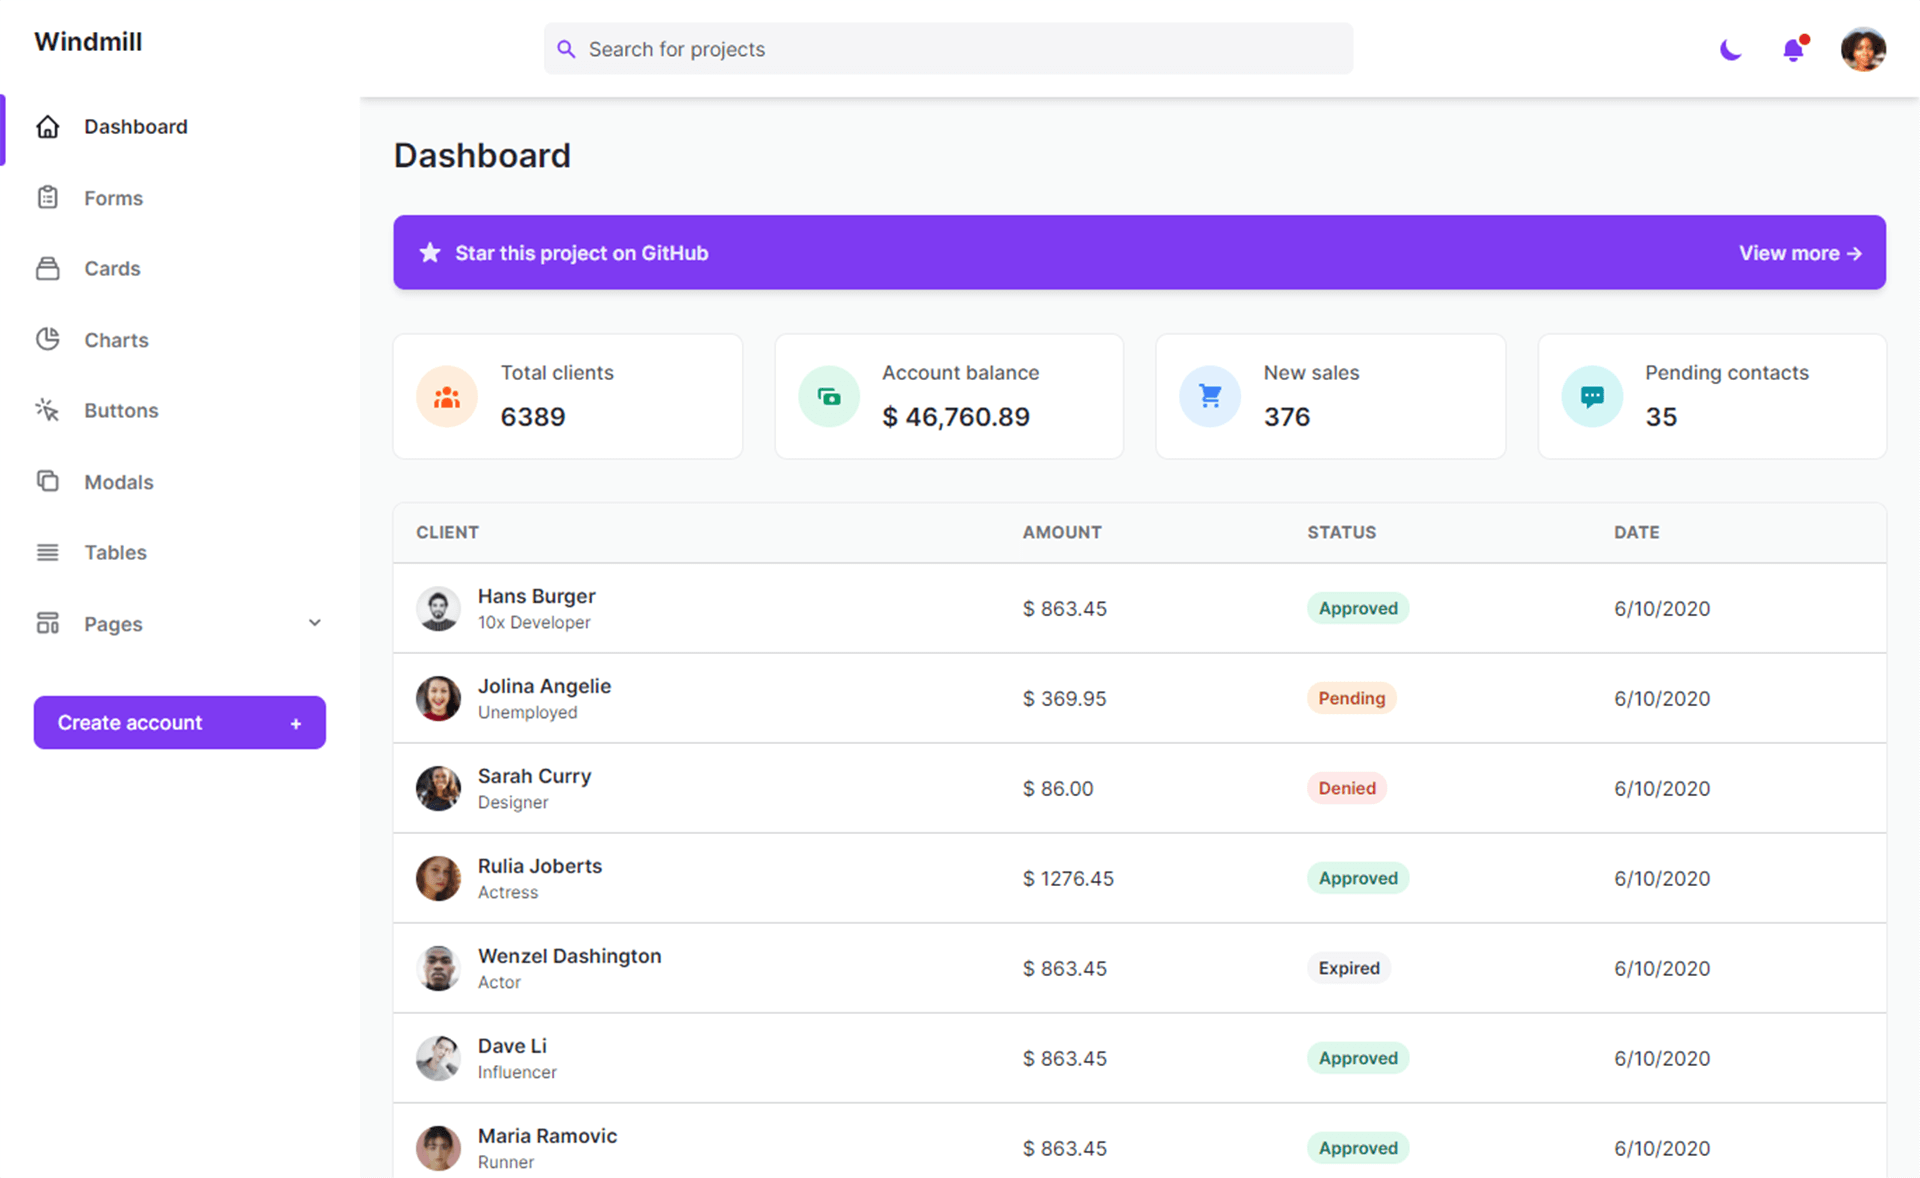Screen dimensions: 1920x1178
Task: Click the profile avatar in the header
Action: [x=1863, y=48]
